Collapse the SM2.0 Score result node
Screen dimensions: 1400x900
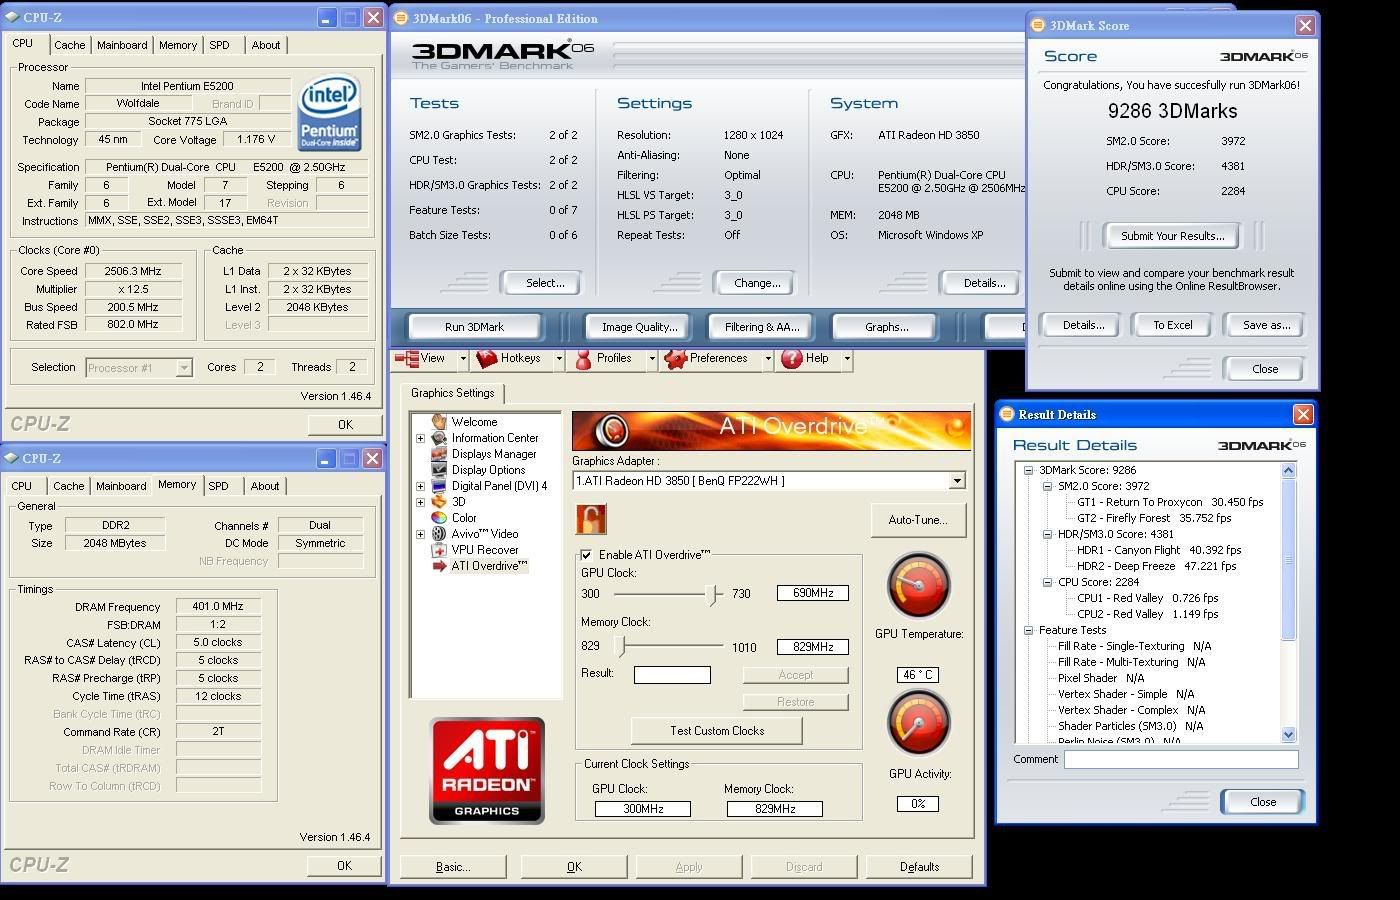(x=1047, y=486)
